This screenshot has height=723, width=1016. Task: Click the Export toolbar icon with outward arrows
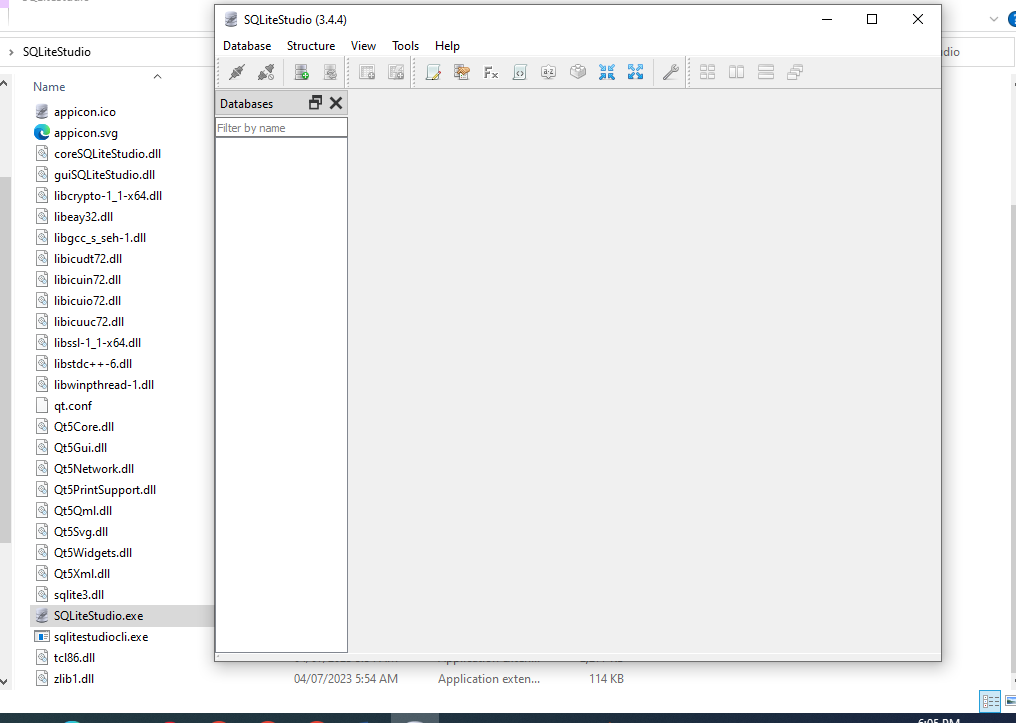(635, 72)
